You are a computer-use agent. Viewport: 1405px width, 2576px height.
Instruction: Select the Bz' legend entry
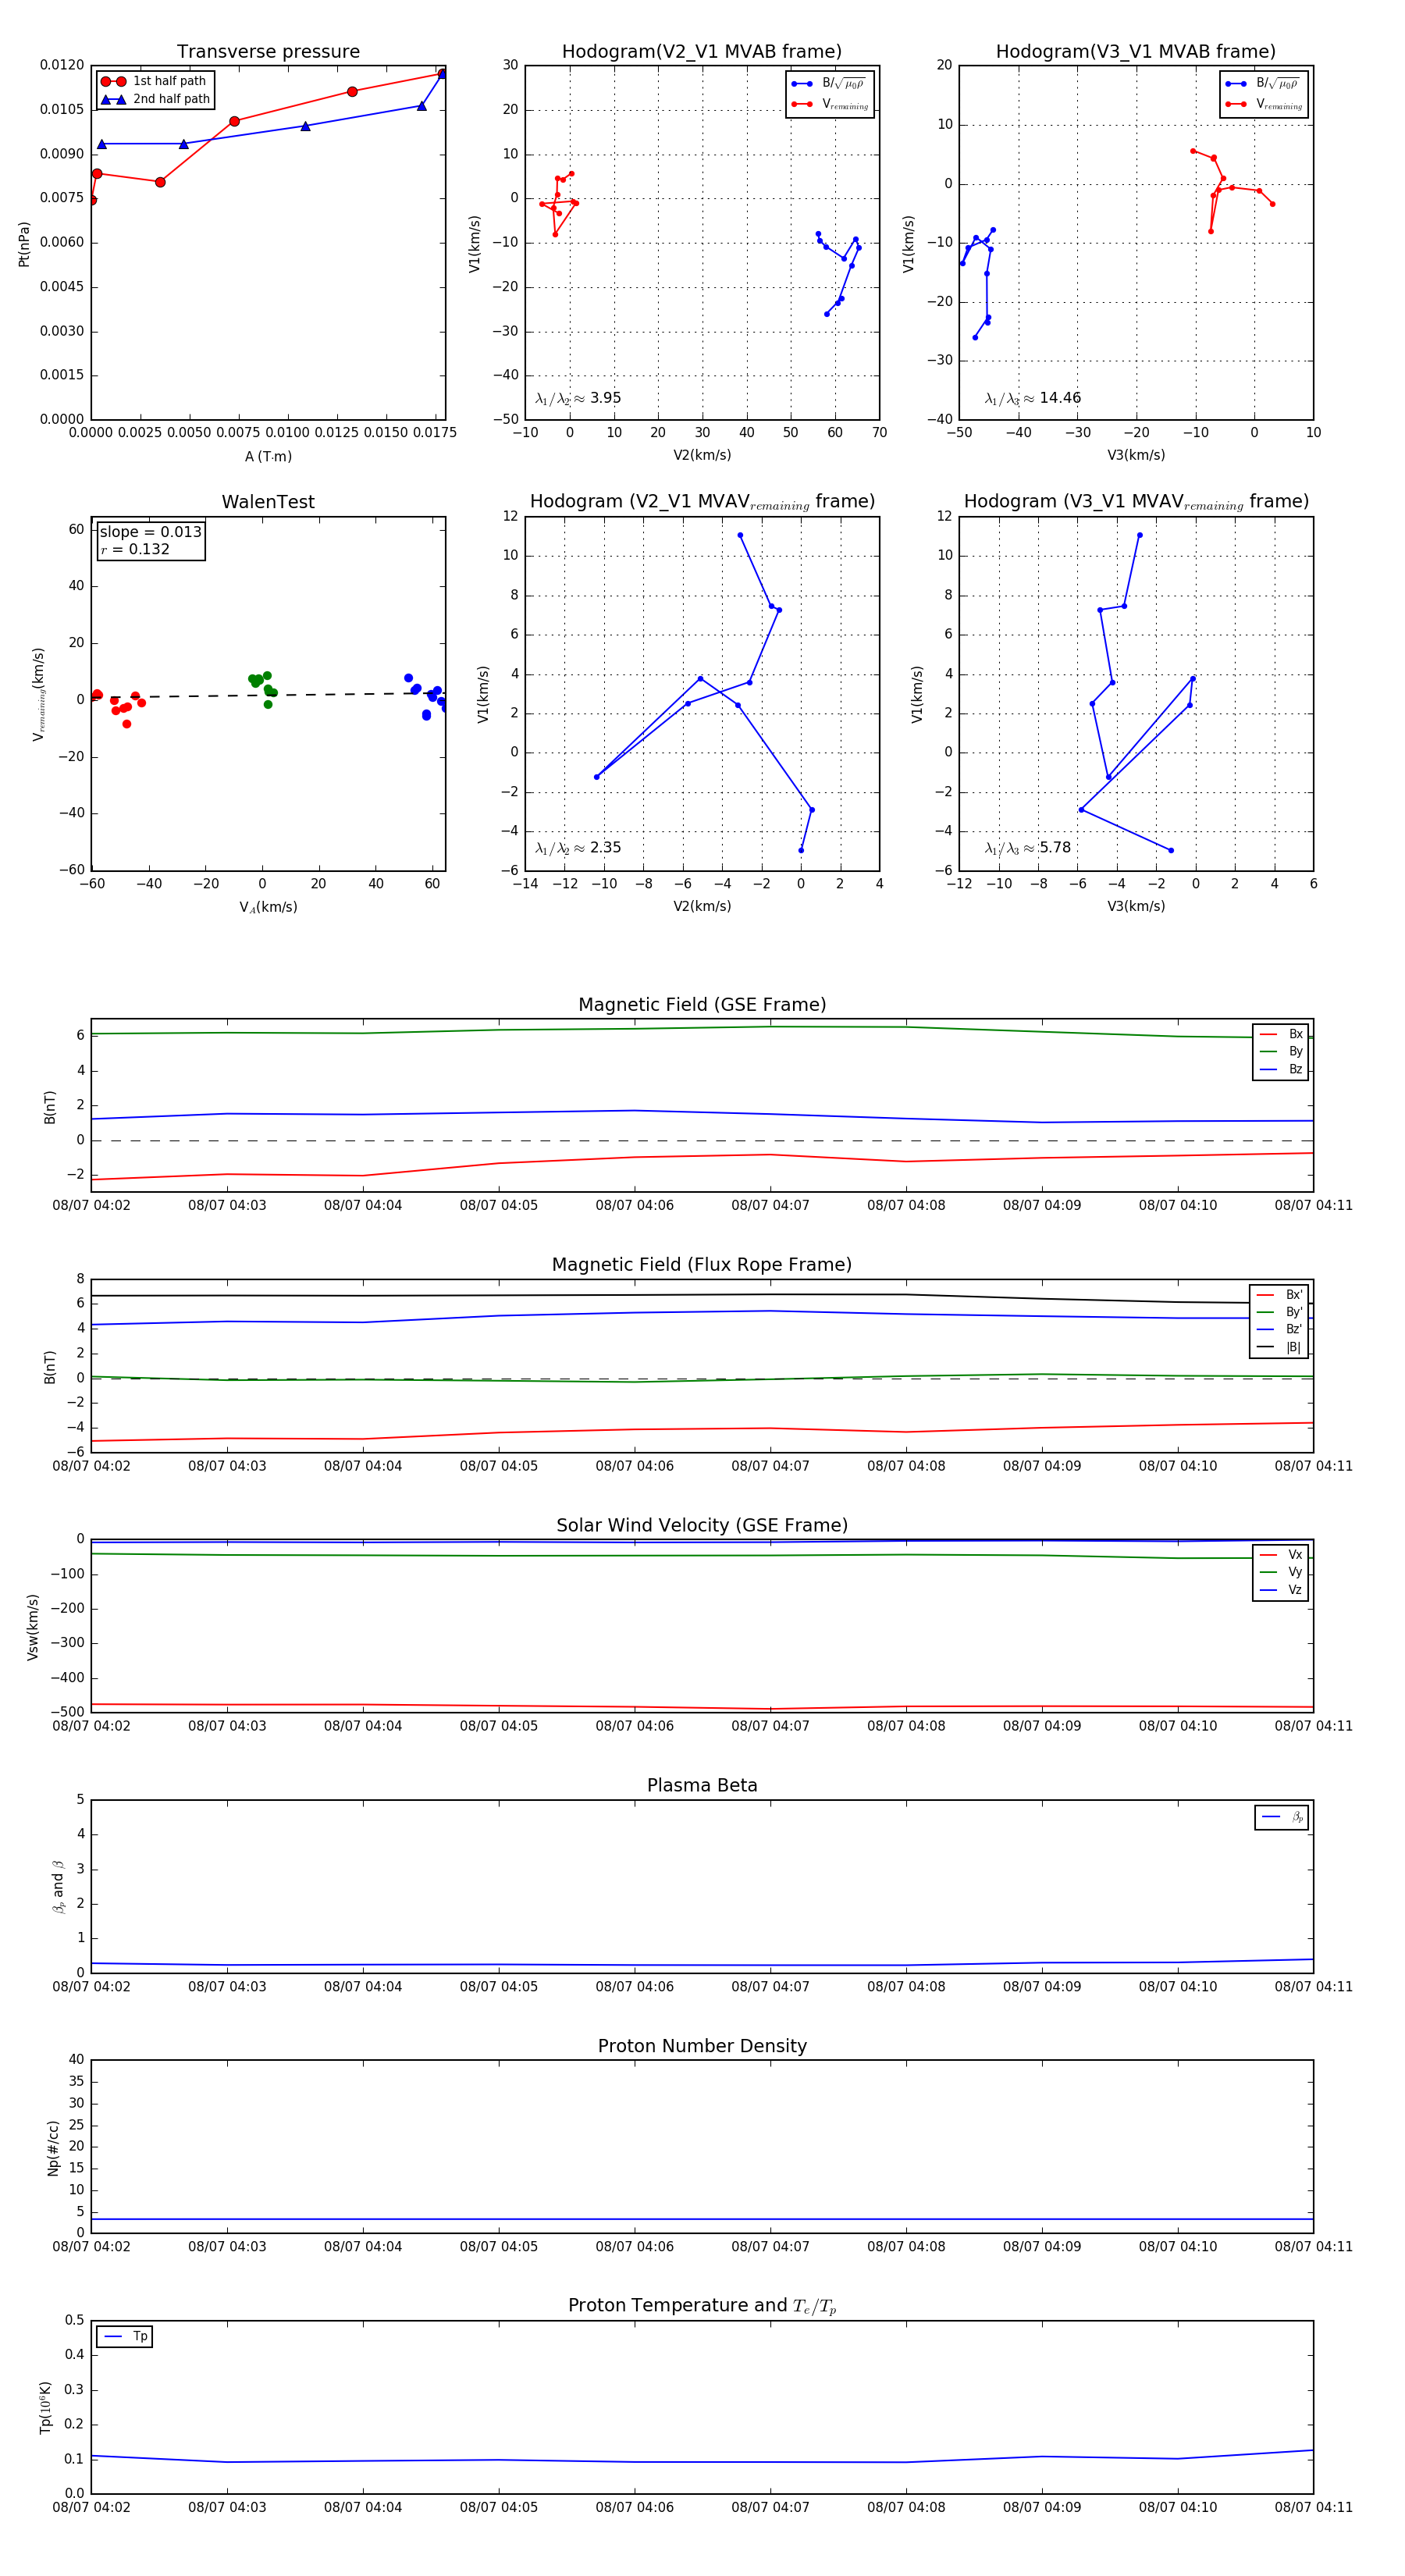point(1279,1329)
